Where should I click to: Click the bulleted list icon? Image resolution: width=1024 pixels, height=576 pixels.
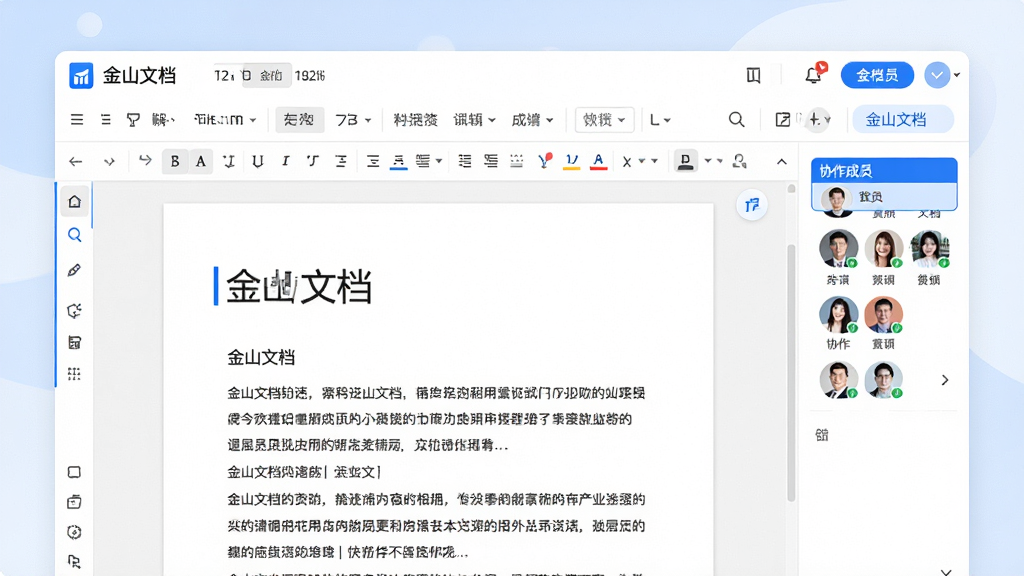(x=465, y=161)
